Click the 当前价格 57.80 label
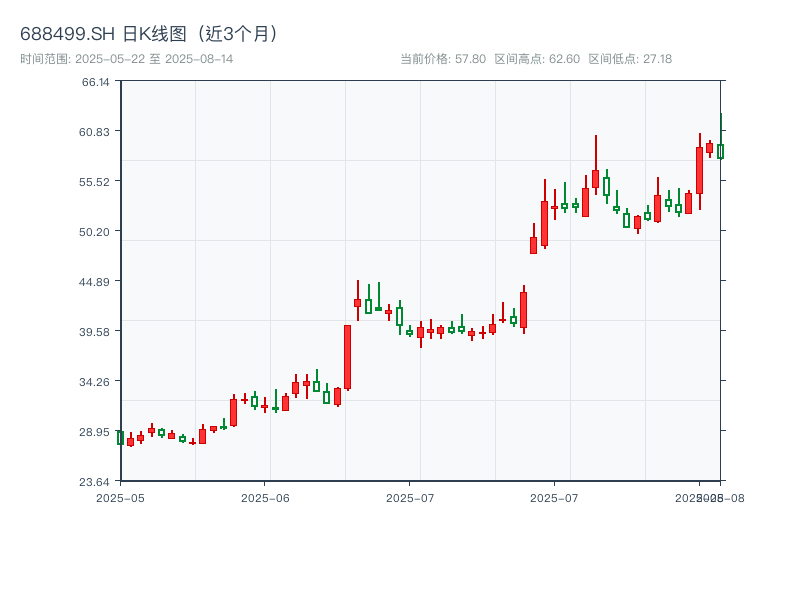The width and height of the screenshot is (800, 600). [x=443, y=59]
